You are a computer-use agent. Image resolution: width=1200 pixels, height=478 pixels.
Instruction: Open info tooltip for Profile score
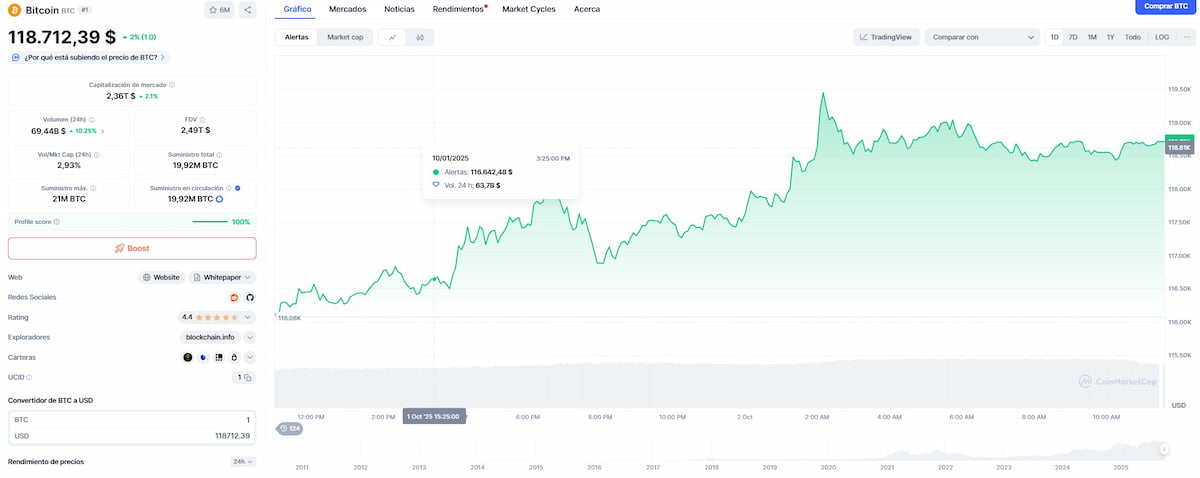click(x=57, y=222)
